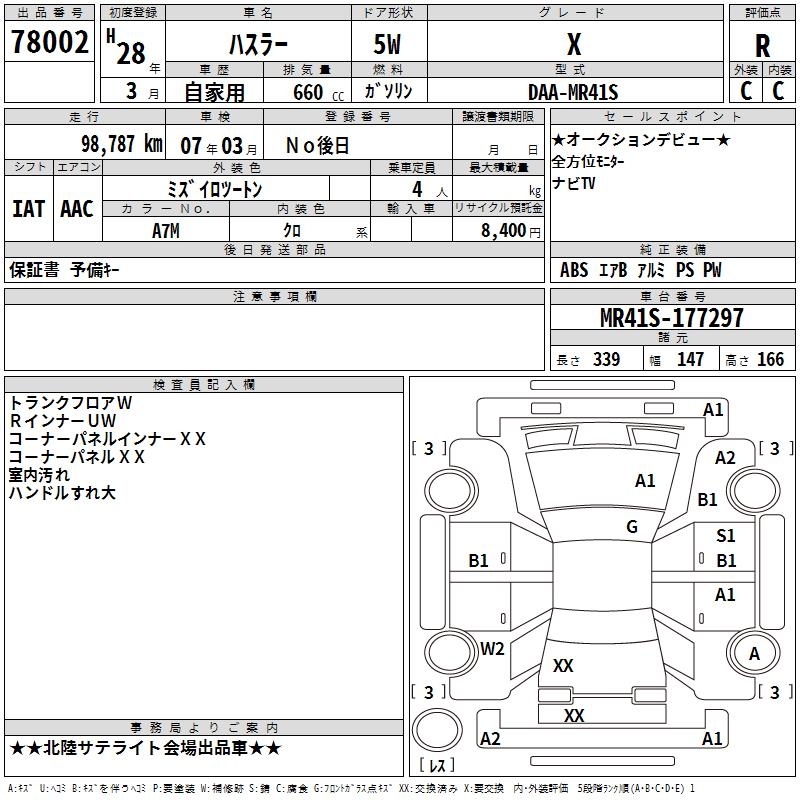
Task: Select the 3 月 registration month
Action: click(x=142, y=91)
